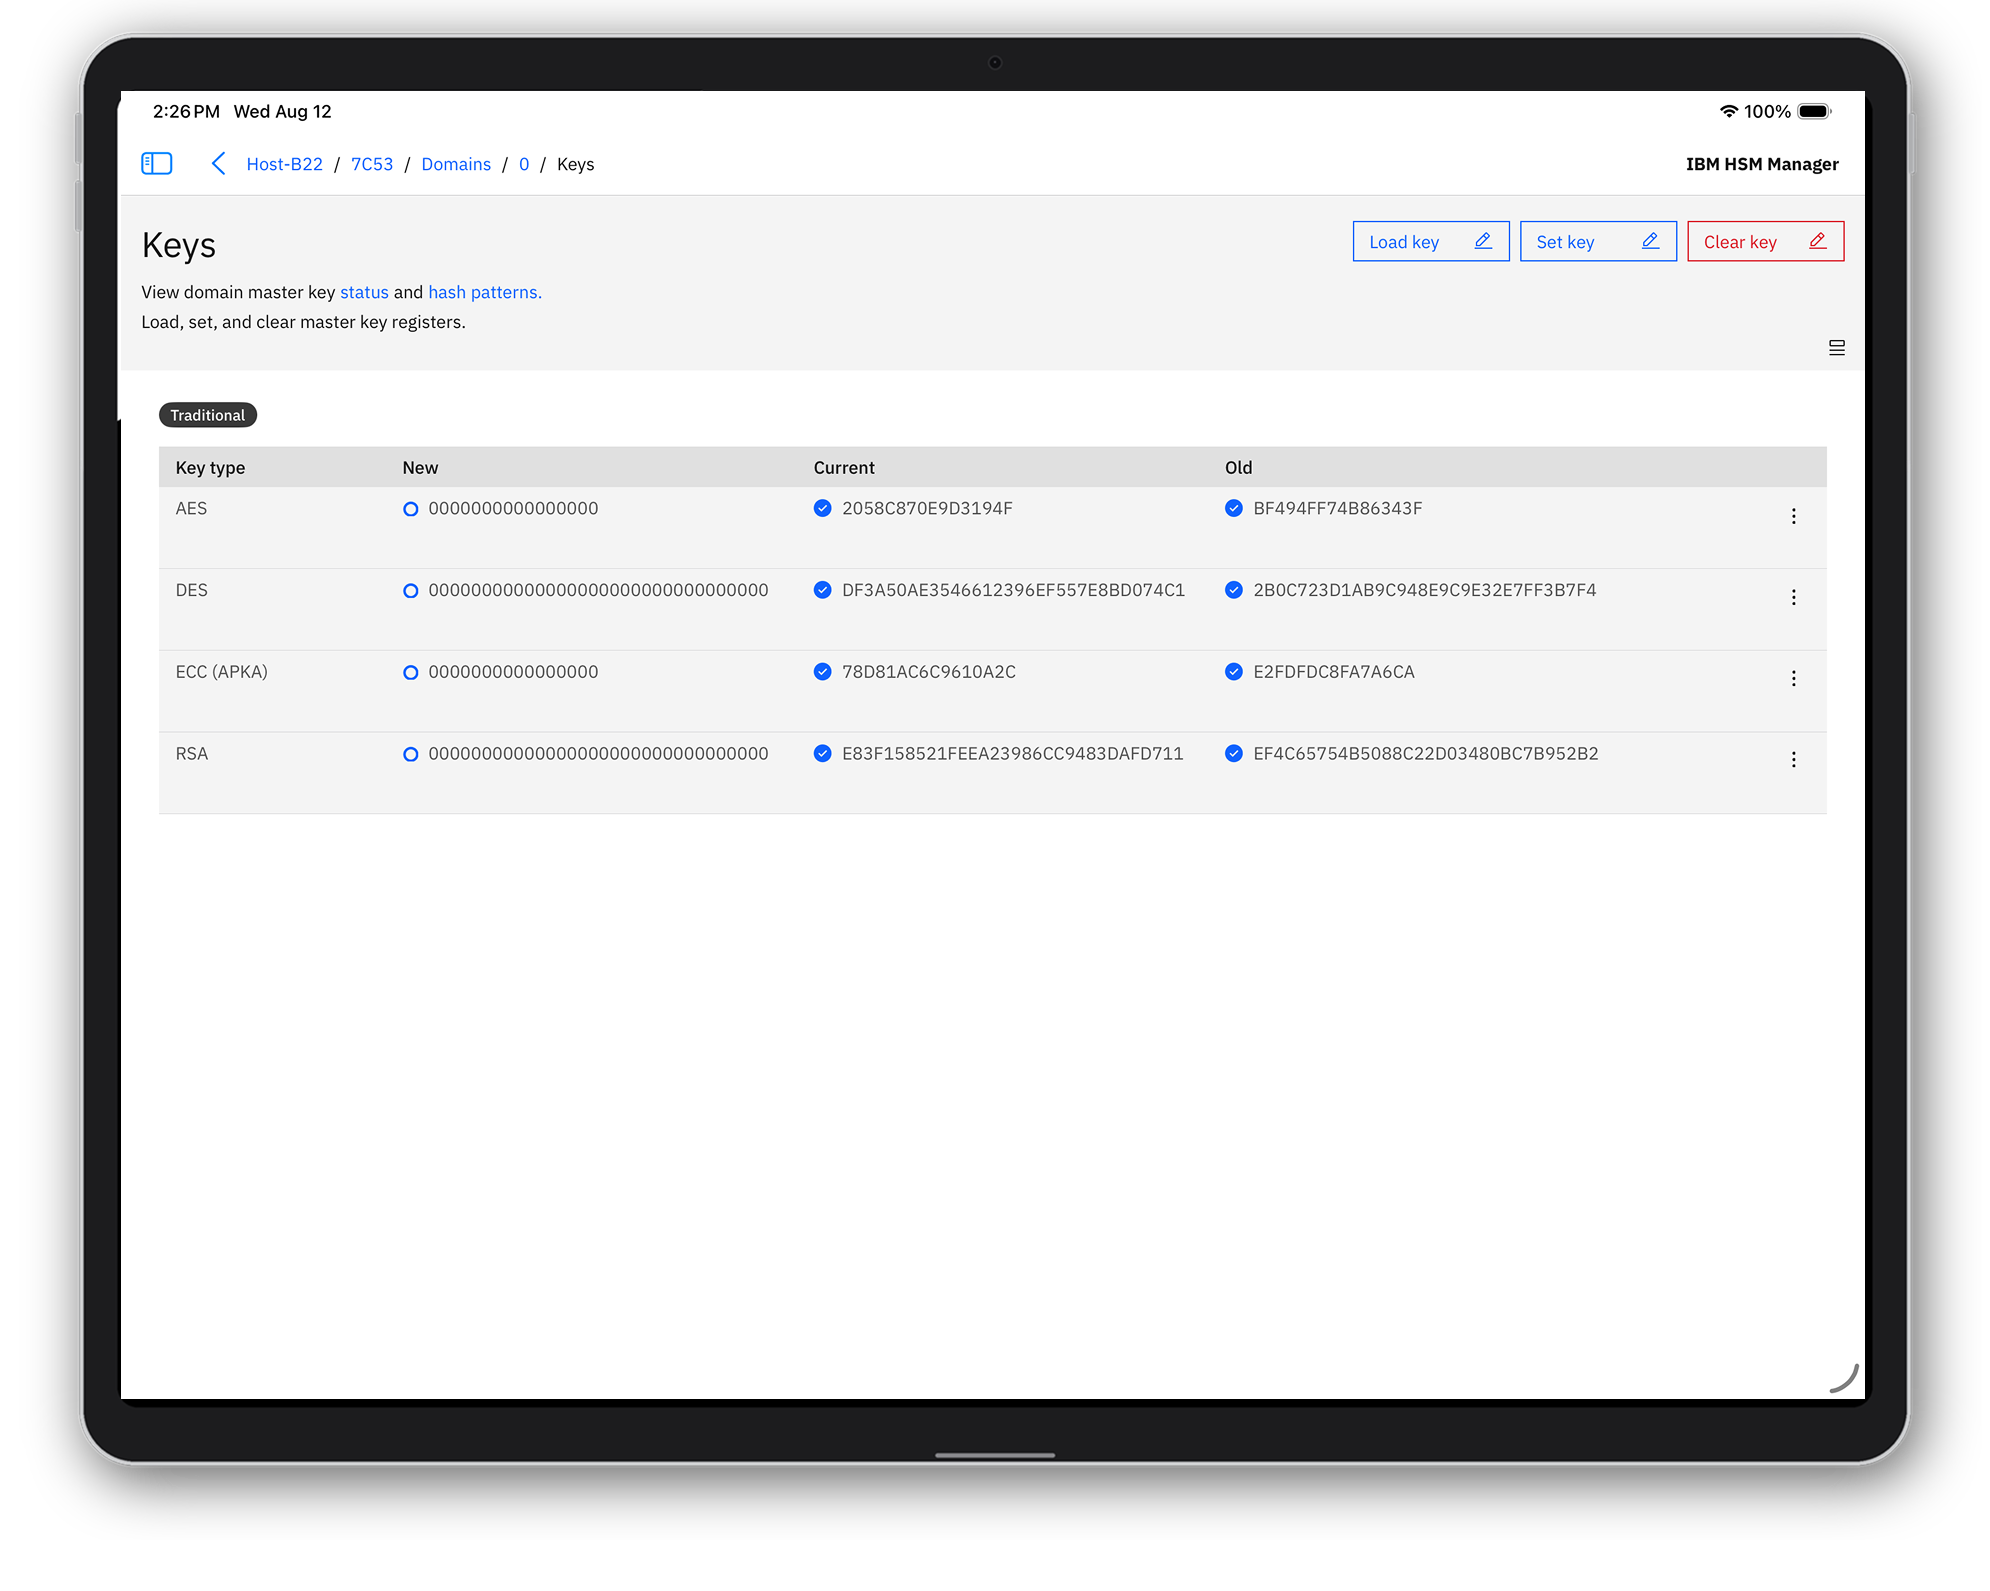Select hash 2B0C723D1AB9C948E9C9E32E7FF3B7F4
The width and height of the screenshot is (1990, 1591).
pyautogui.click(x=1425, y=590)
